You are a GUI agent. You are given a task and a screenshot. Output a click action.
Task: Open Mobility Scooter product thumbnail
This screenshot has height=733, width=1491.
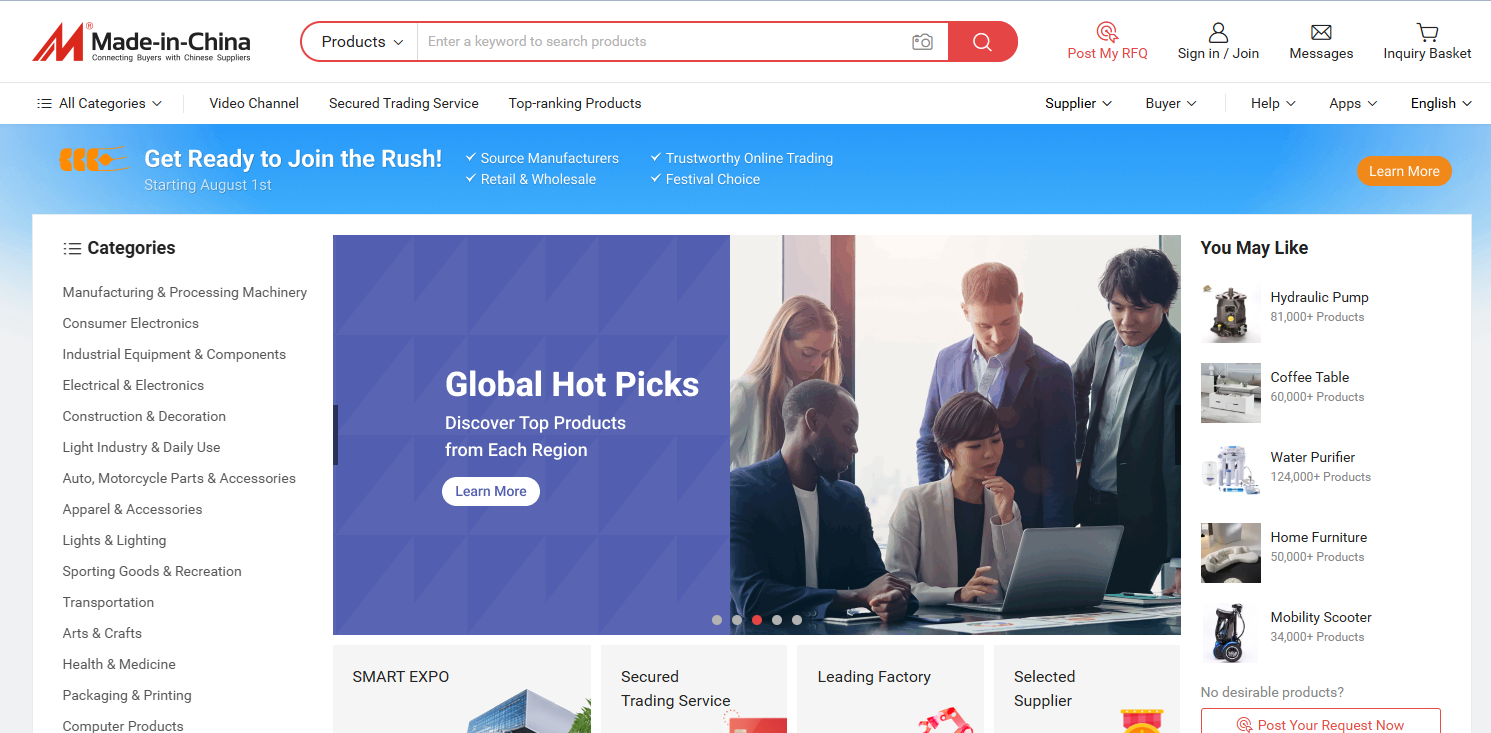(x=1231, y=633)
